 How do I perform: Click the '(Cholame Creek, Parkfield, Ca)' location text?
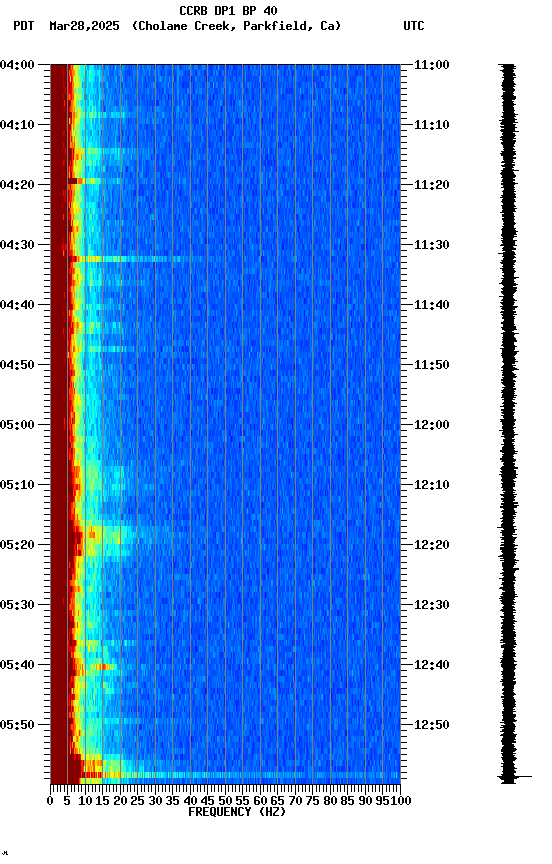click(x=236, y=26)
